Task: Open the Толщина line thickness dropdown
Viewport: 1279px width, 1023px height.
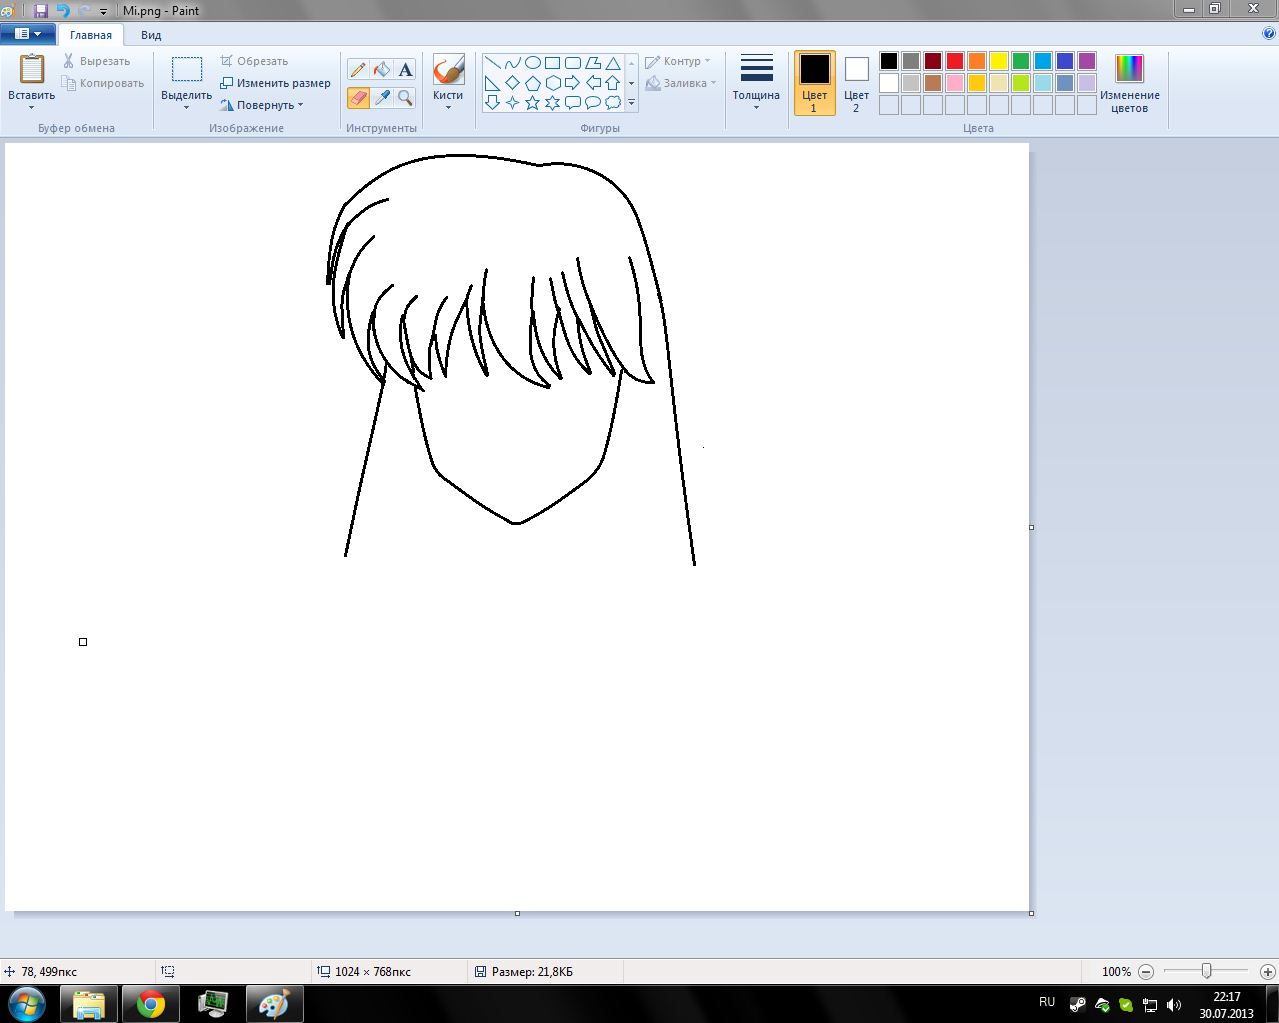Action: tap(756, 82)
